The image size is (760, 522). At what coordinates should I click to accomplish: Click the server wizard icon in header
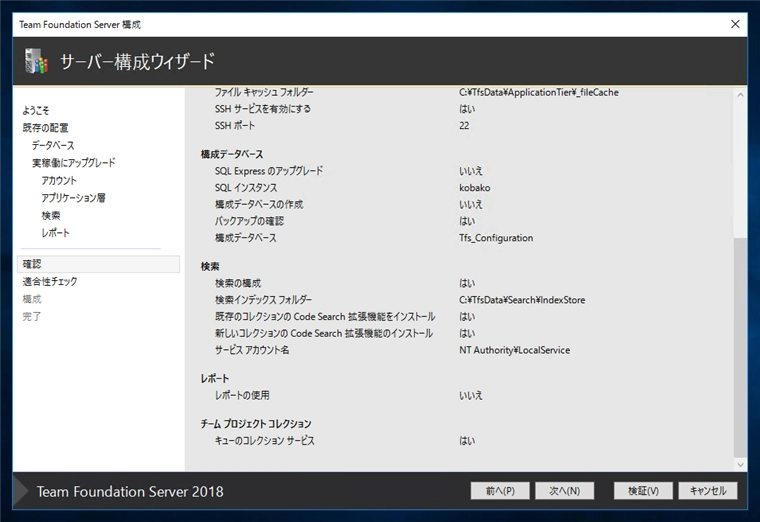tap(37, 61)
